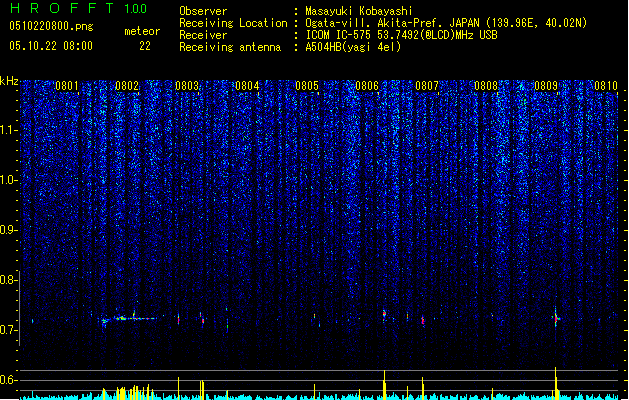Click the 0806 time marker
629x400 pixels.
367,86
